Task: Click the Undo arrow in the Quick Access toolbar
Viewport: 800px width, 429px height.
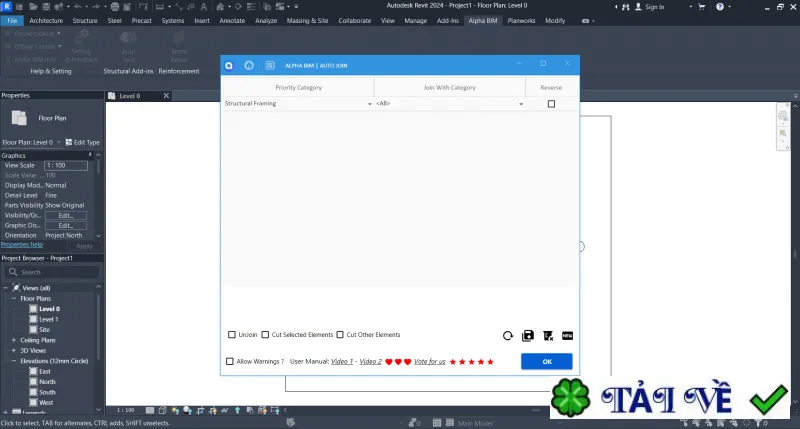Action: (78, 7)
